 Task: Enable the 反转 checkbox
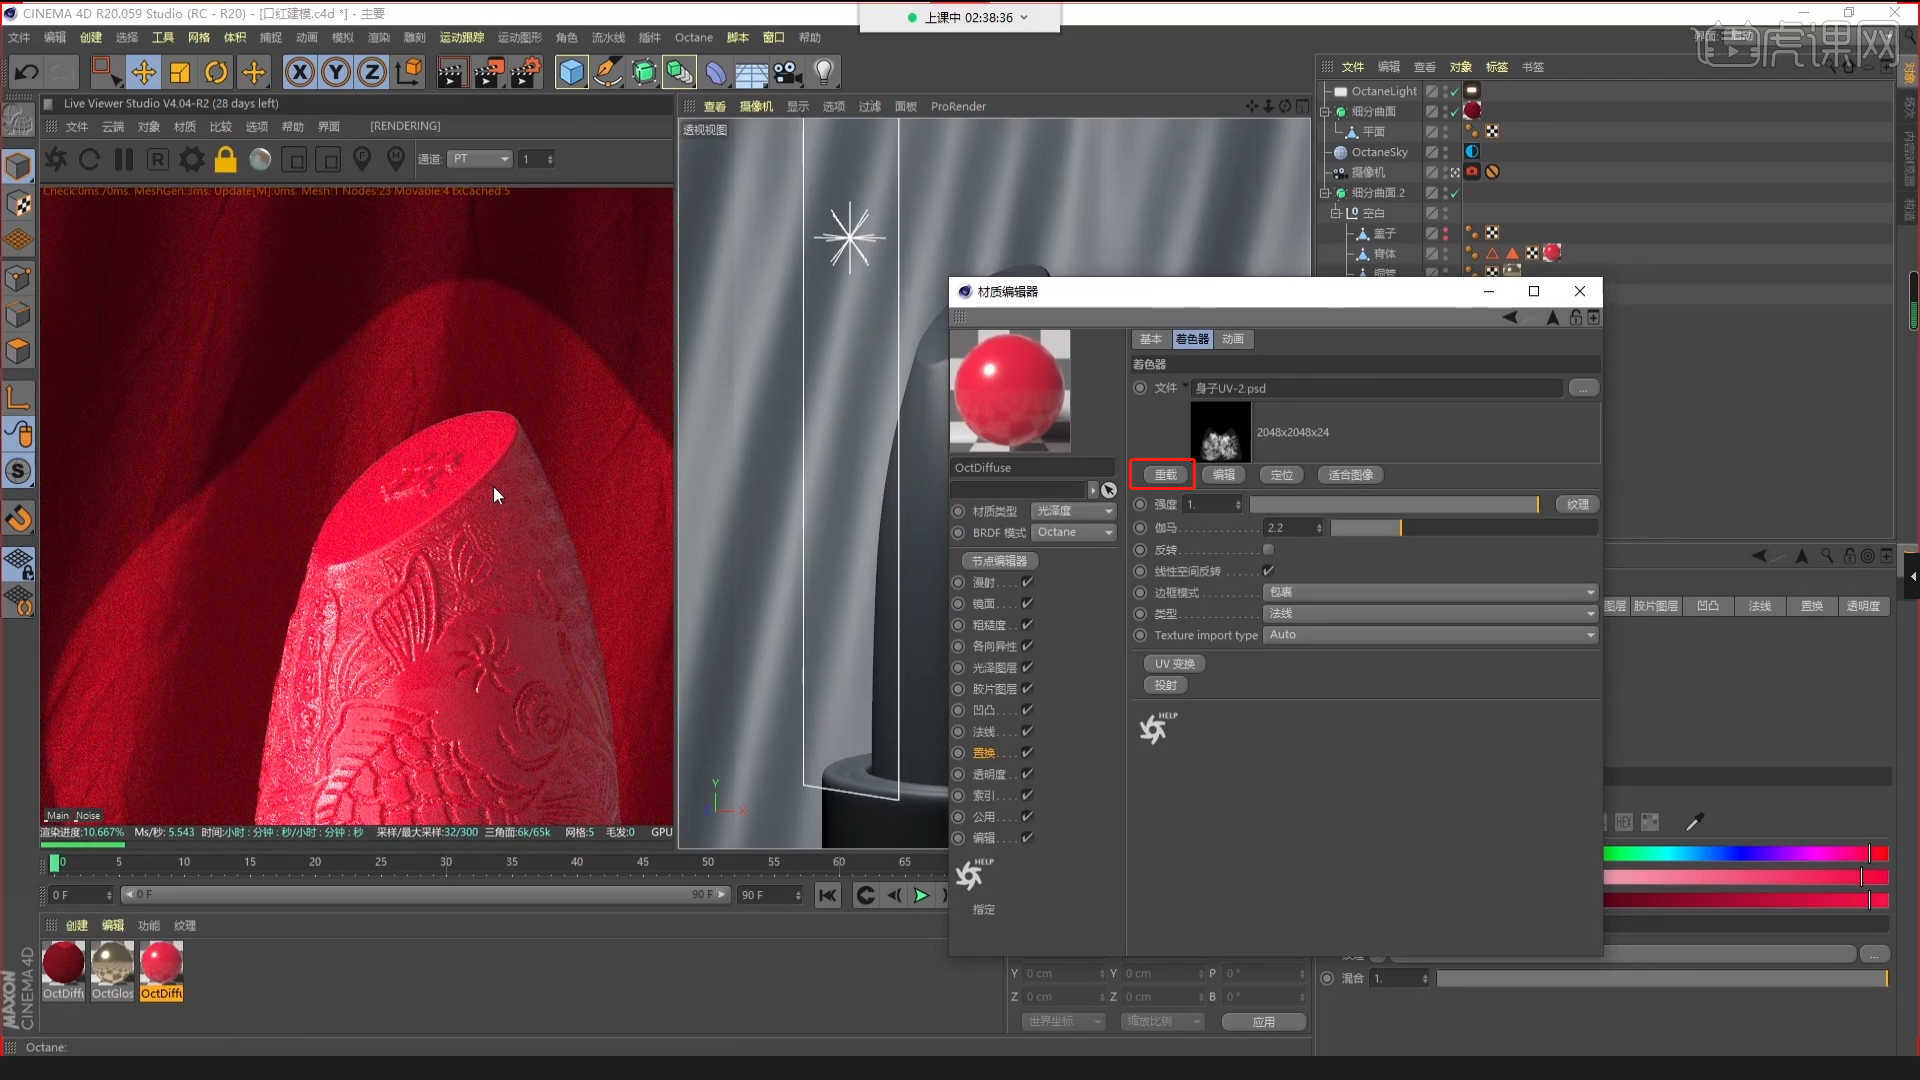point(1268,549)
